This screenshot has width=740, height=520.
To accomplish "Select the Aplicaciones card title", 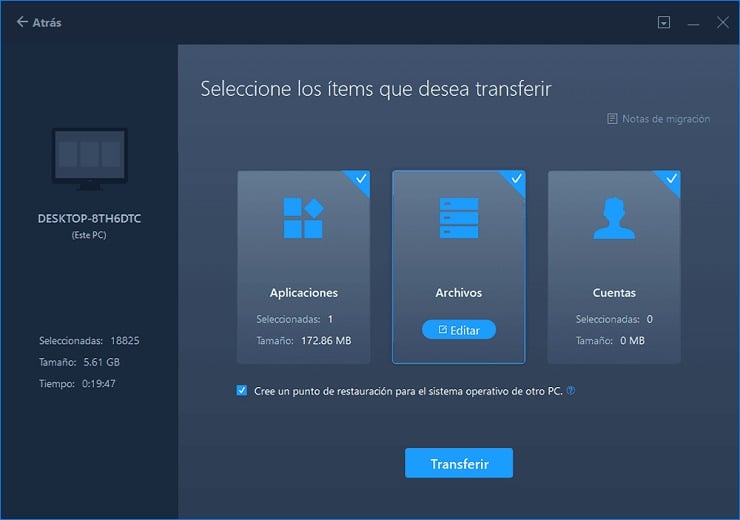I will pyautogui.click(x=303, y=293).
